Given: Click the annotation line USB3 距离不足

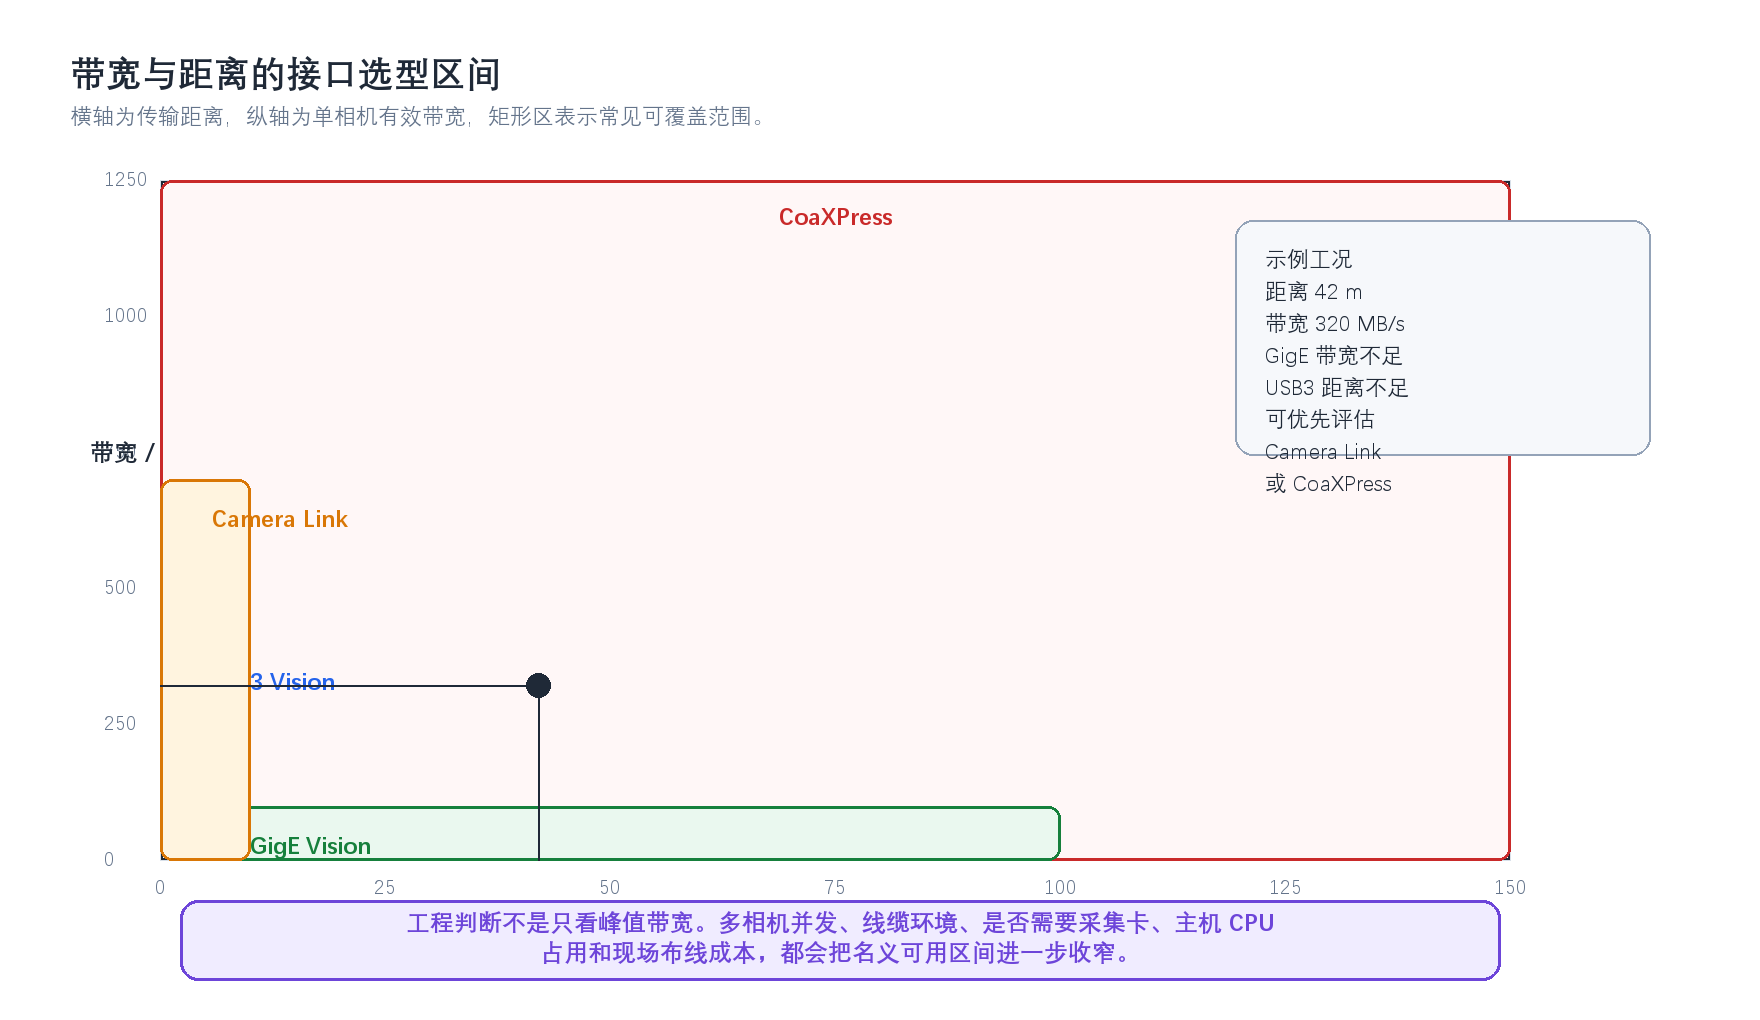Looking at the screenshot, I should click(1336, 387).
